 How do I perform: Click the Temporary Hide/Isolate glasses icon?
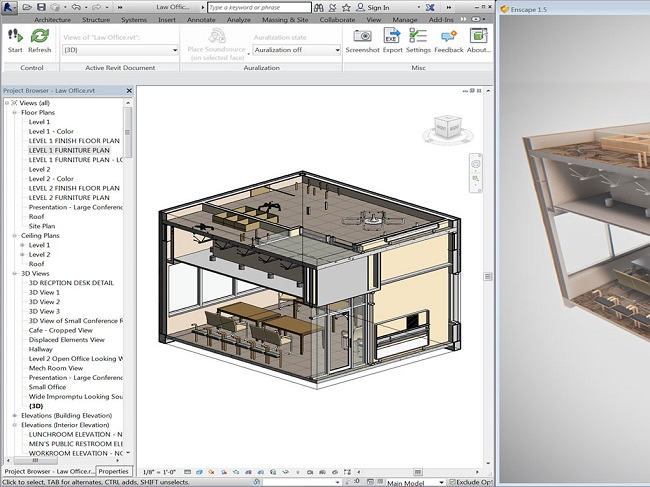click(286, 472)
